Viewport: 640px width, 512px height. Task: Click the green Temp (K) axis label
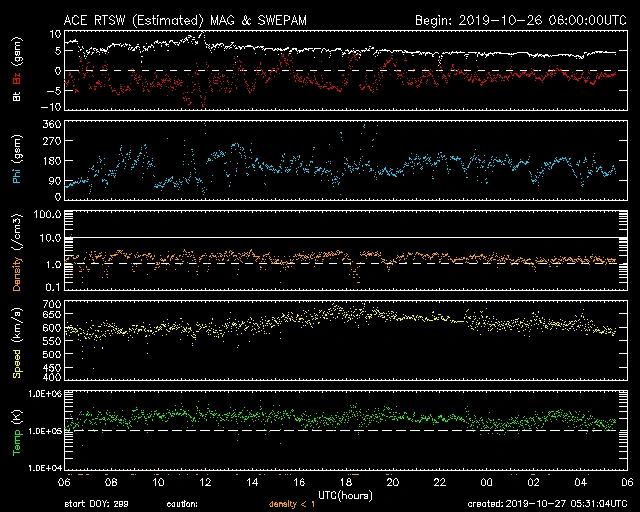coord(17,430)
